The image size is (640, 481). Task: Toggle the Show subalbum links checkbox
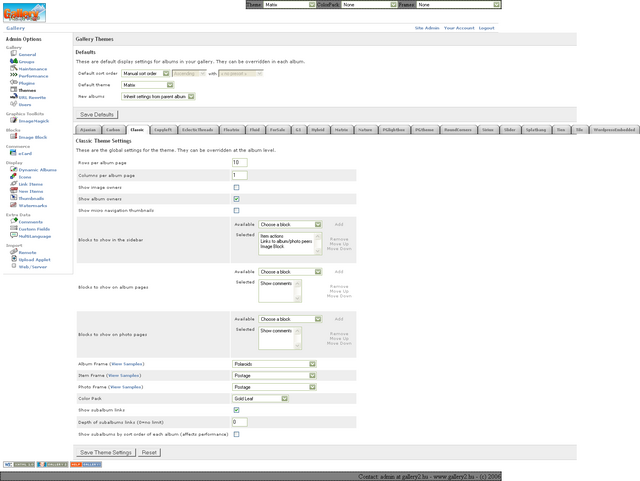236,410
